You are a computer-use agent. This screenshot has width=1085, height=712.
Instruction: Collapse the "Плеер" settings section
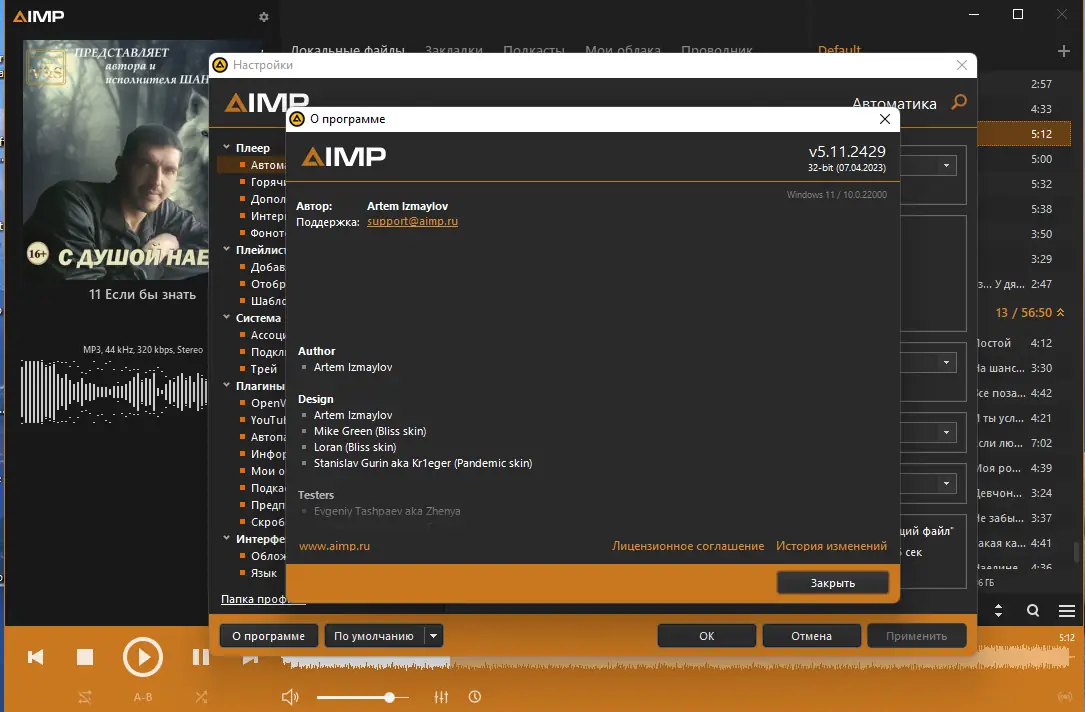coord(226,147)
